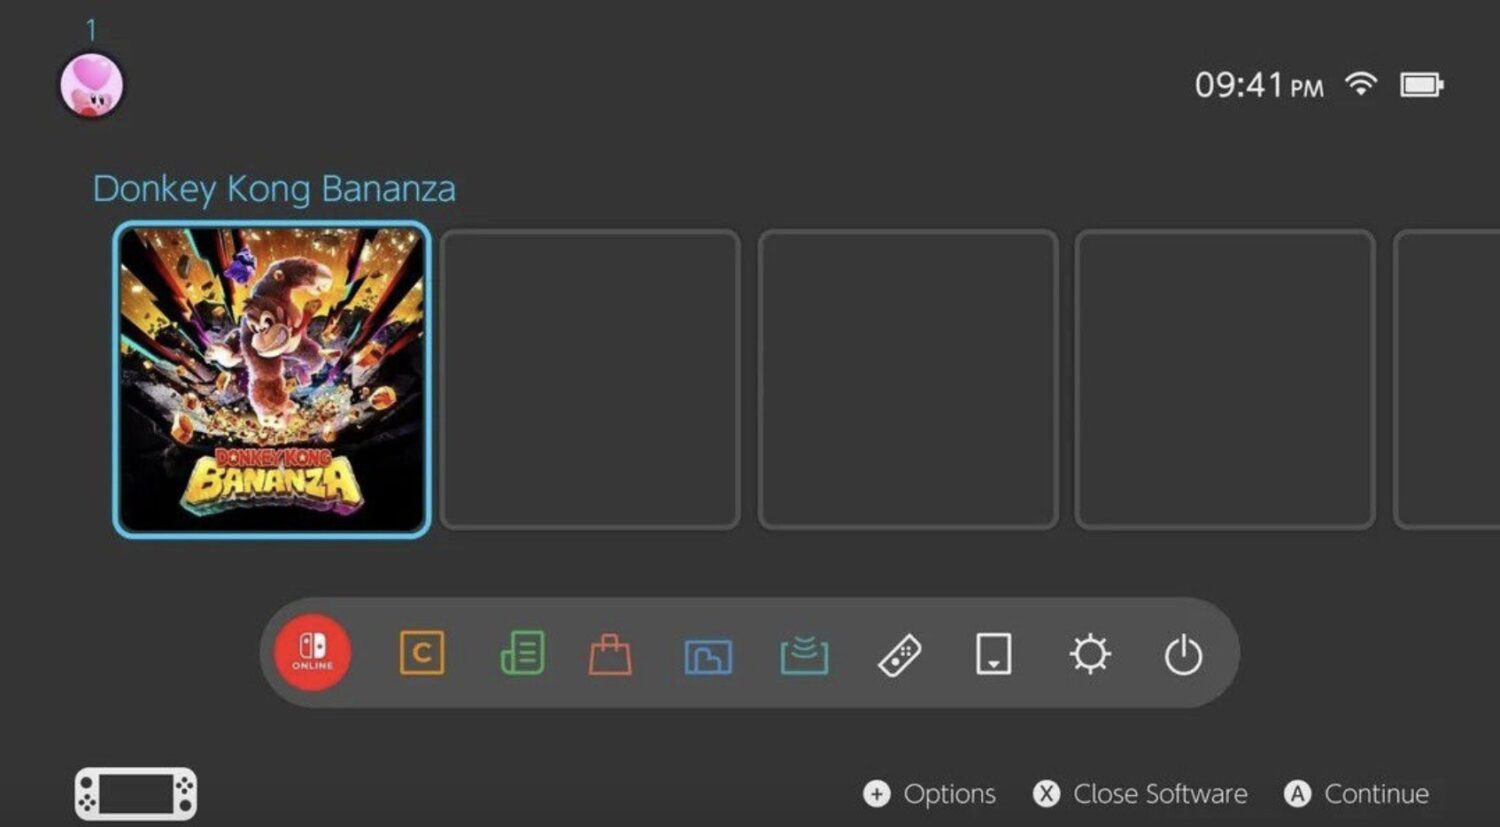
Task: Open System Settings gear icon
Action: [x=1089, y=655]
